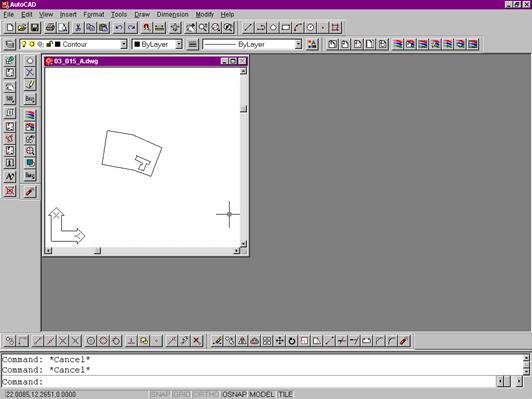Click the Save icon in toolbar
This screenshot has width=532, height=399.
point(35,27)
